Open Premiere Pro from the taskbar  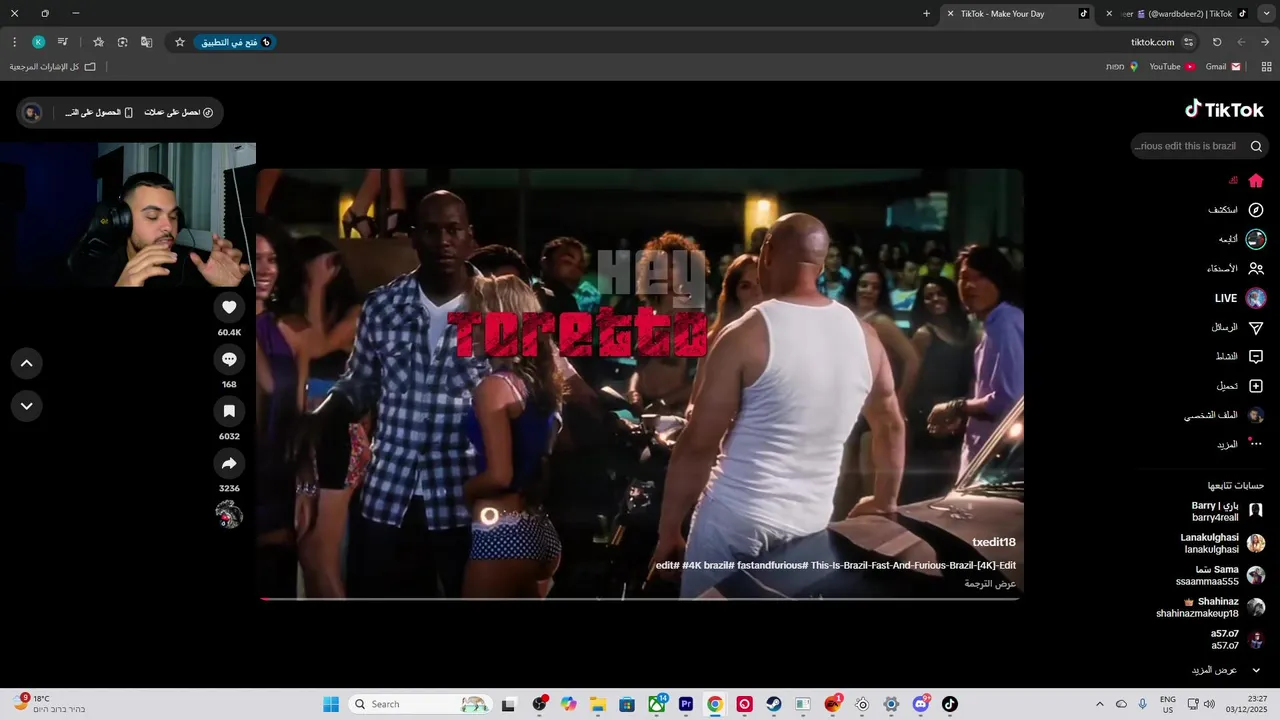tap(686, 704)
